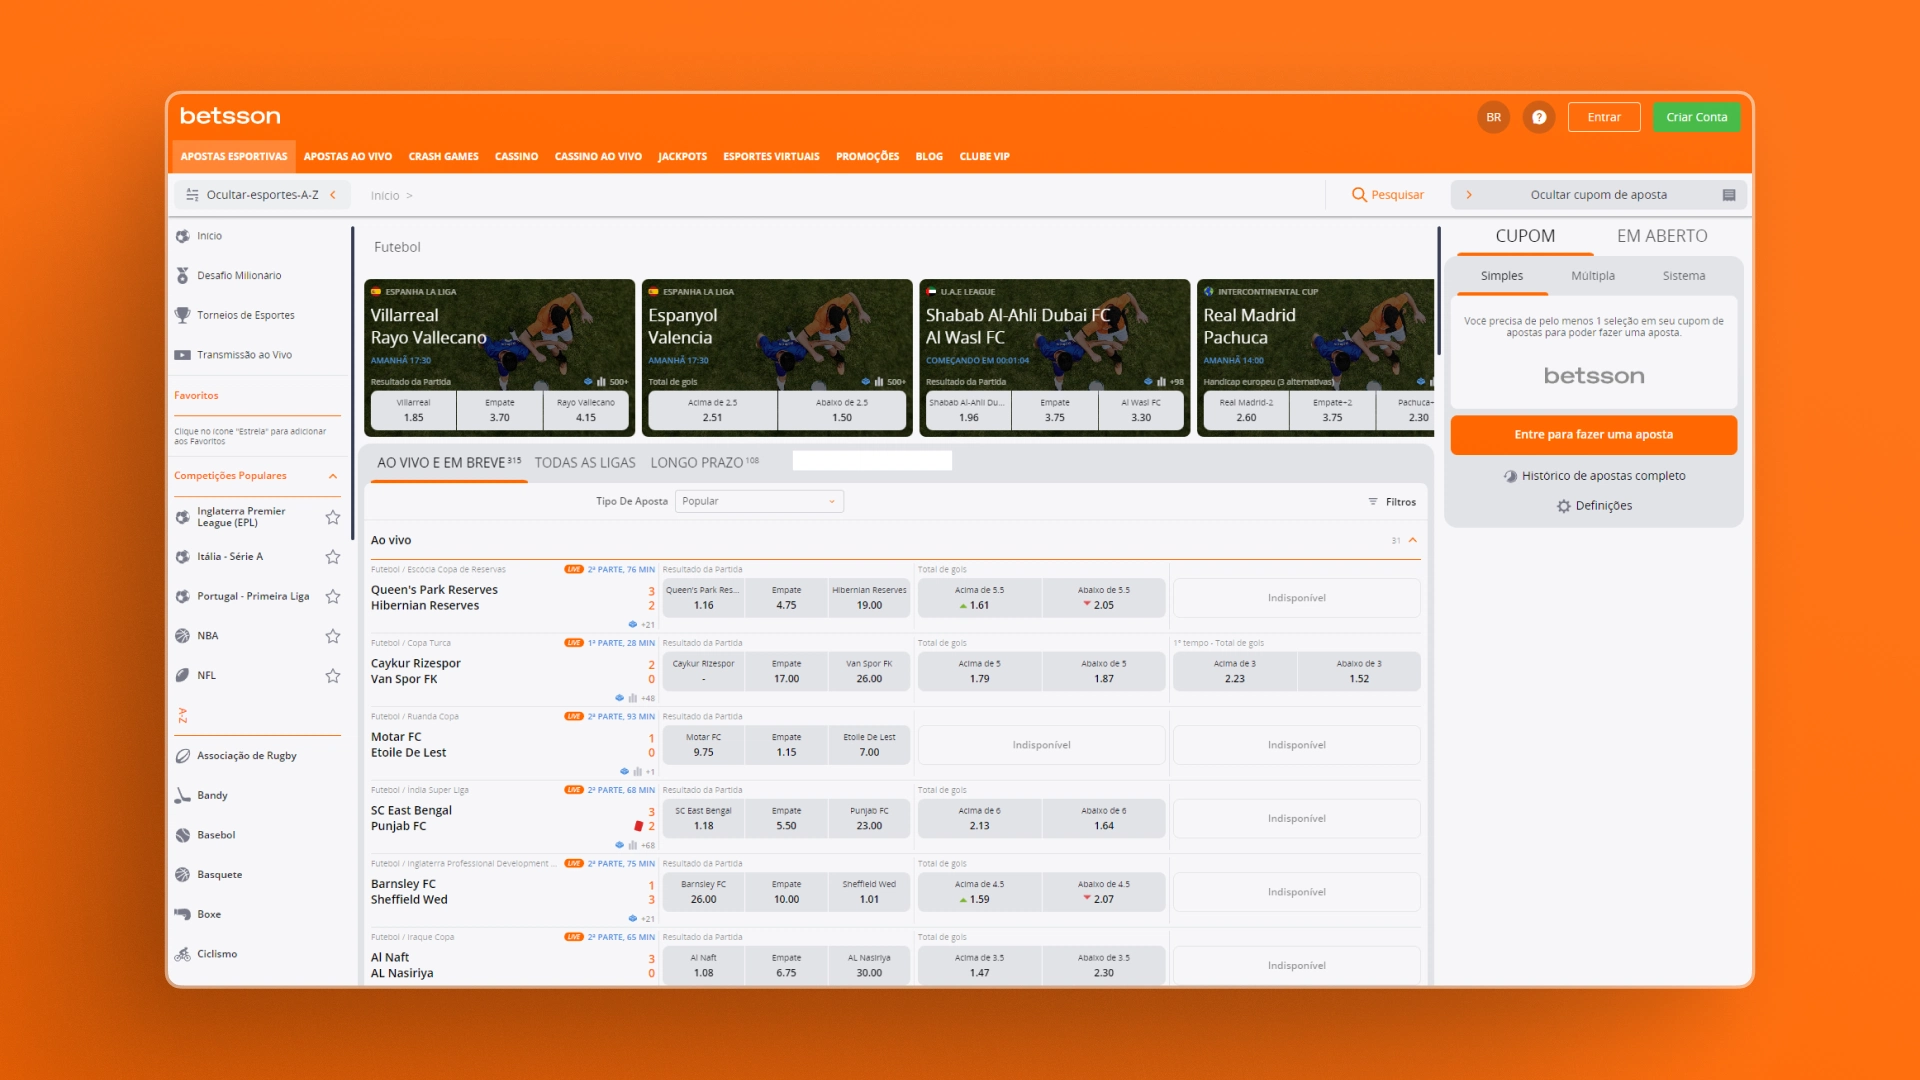Click the A-Z sort icon in sidebar
Image resolution: width=1920 pixels, height=1080 pixels.
(182, 715)
